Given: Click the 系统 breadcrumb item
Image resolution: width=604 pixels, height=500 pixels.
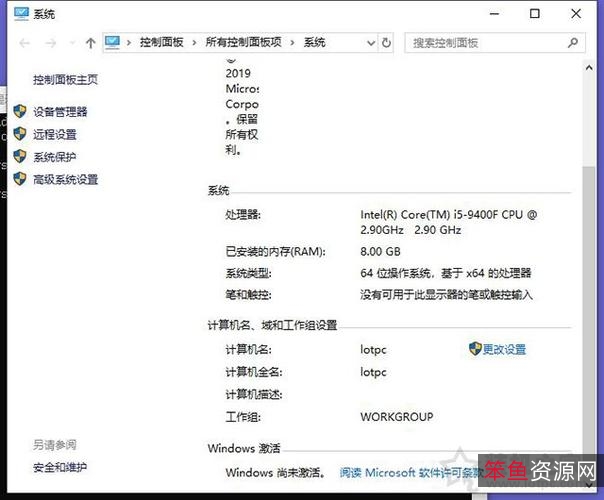Looking at the screenshot, I should 314,42.
